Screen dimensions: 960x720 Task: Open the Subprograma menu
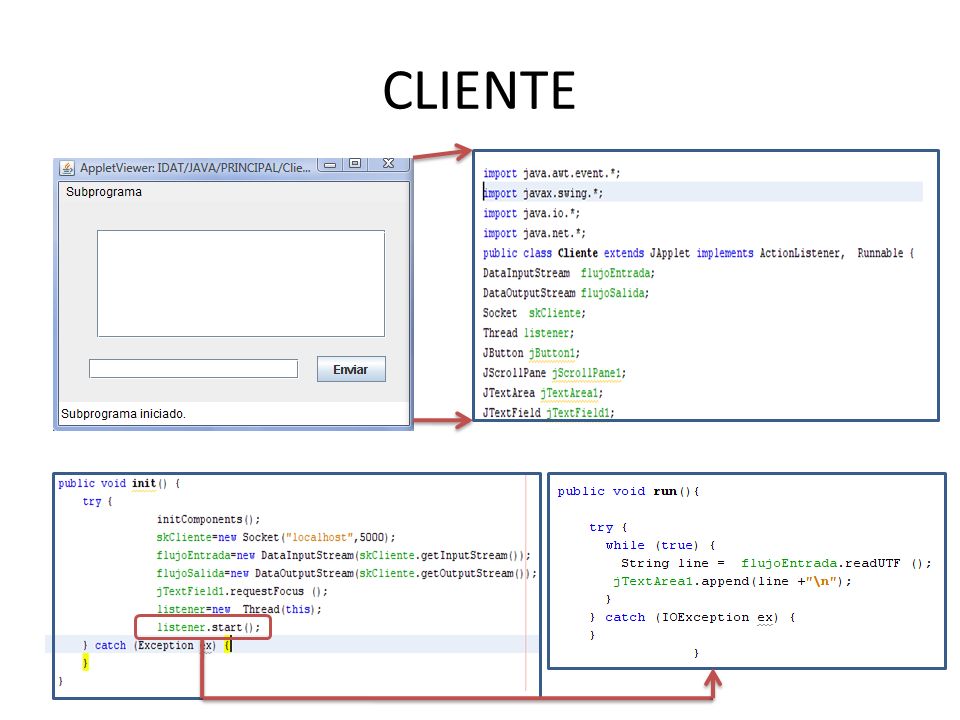[x=103, y=192]
